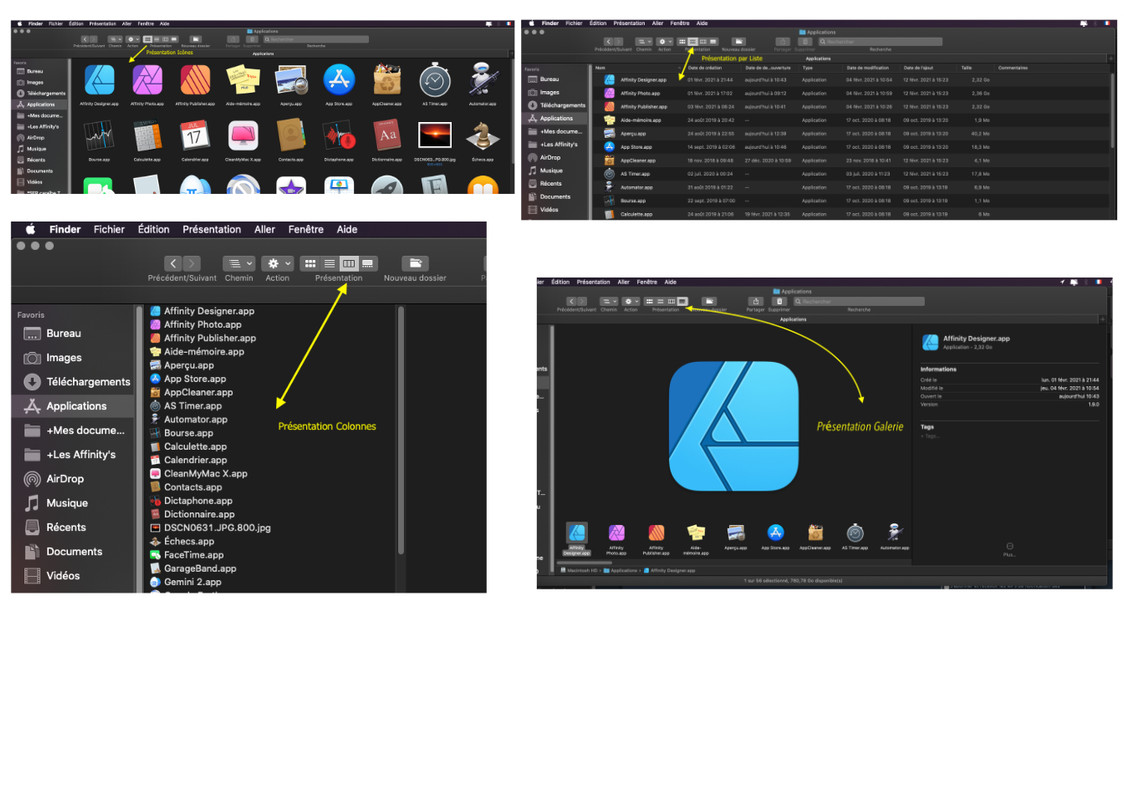Viewport: 1124px width, 800px height.
Task: Click Macintosh HD in the gallery window path bar
Action: 579,571
